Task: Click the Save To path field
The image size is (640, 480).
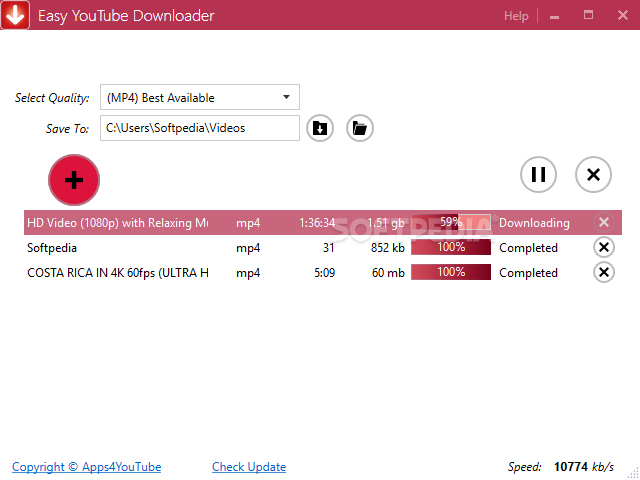Action: tap(200, 128)
